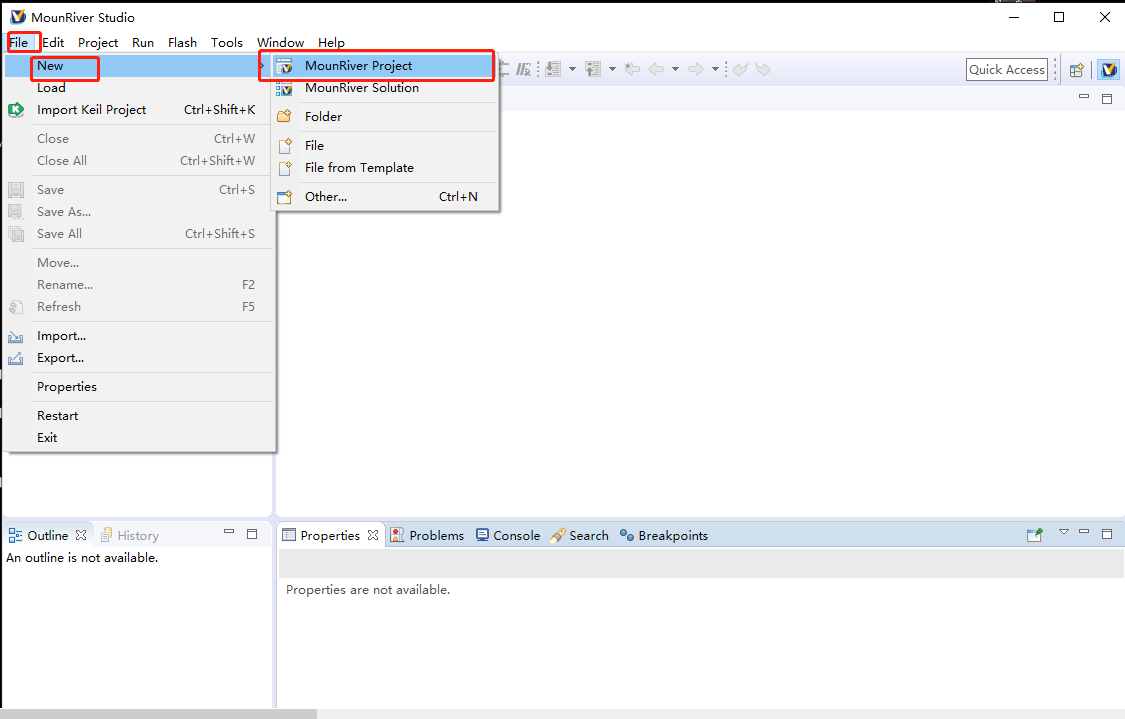Click Save in the File menu
Screen dimensions: 1125x719
(x=139, y=189)
